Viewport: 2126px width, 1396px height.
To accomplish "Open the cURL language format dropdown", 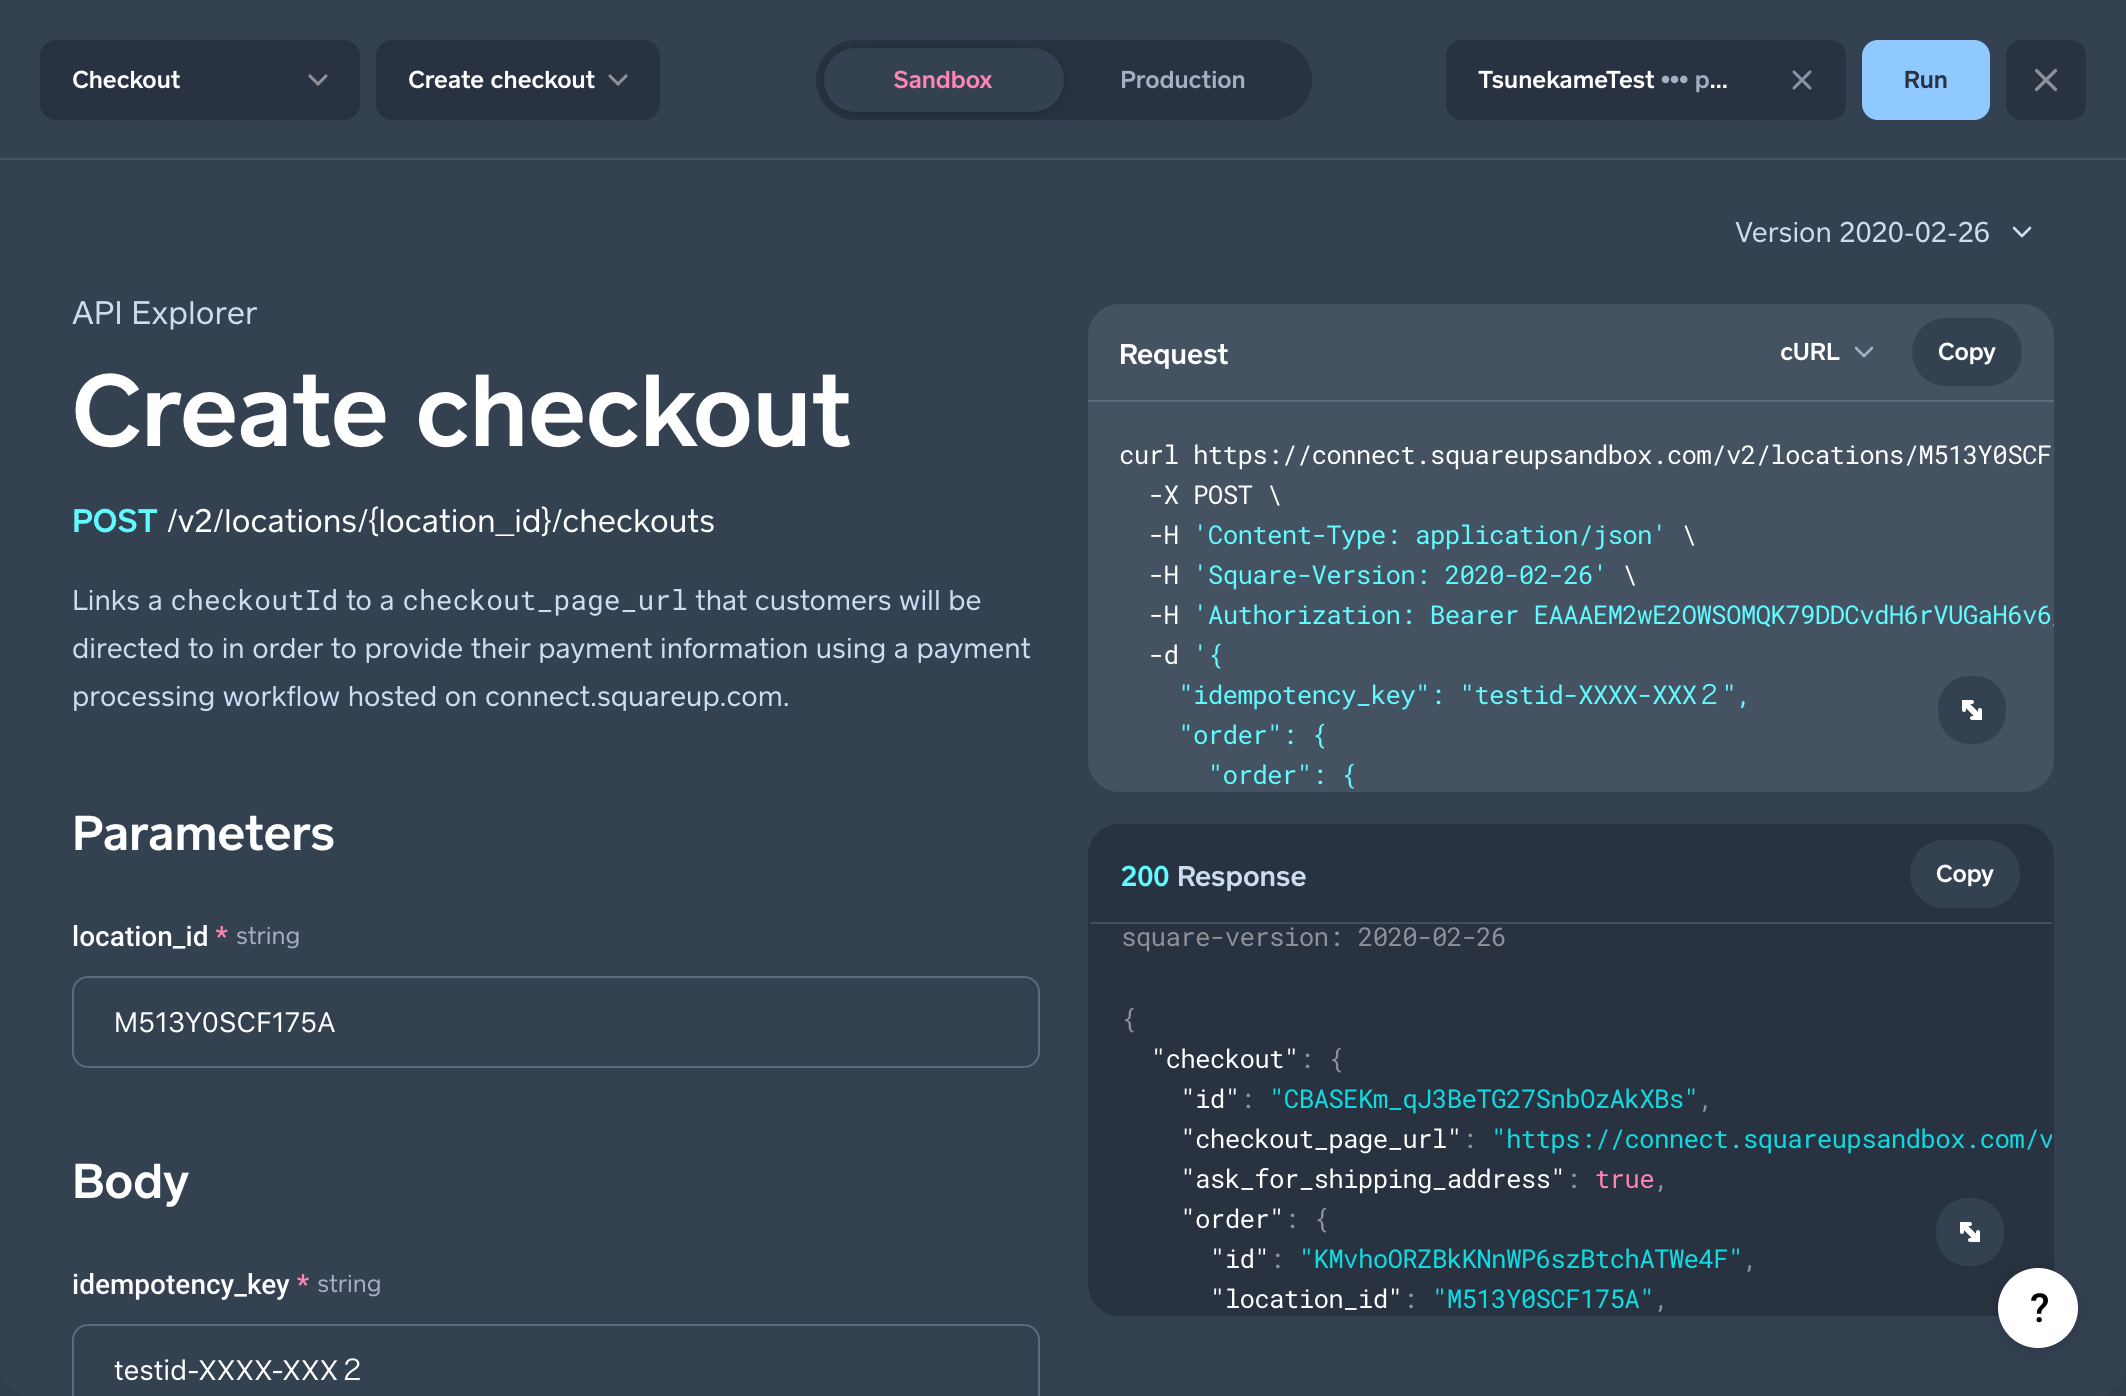I will pyautogui.click(x=1825, y=352).
